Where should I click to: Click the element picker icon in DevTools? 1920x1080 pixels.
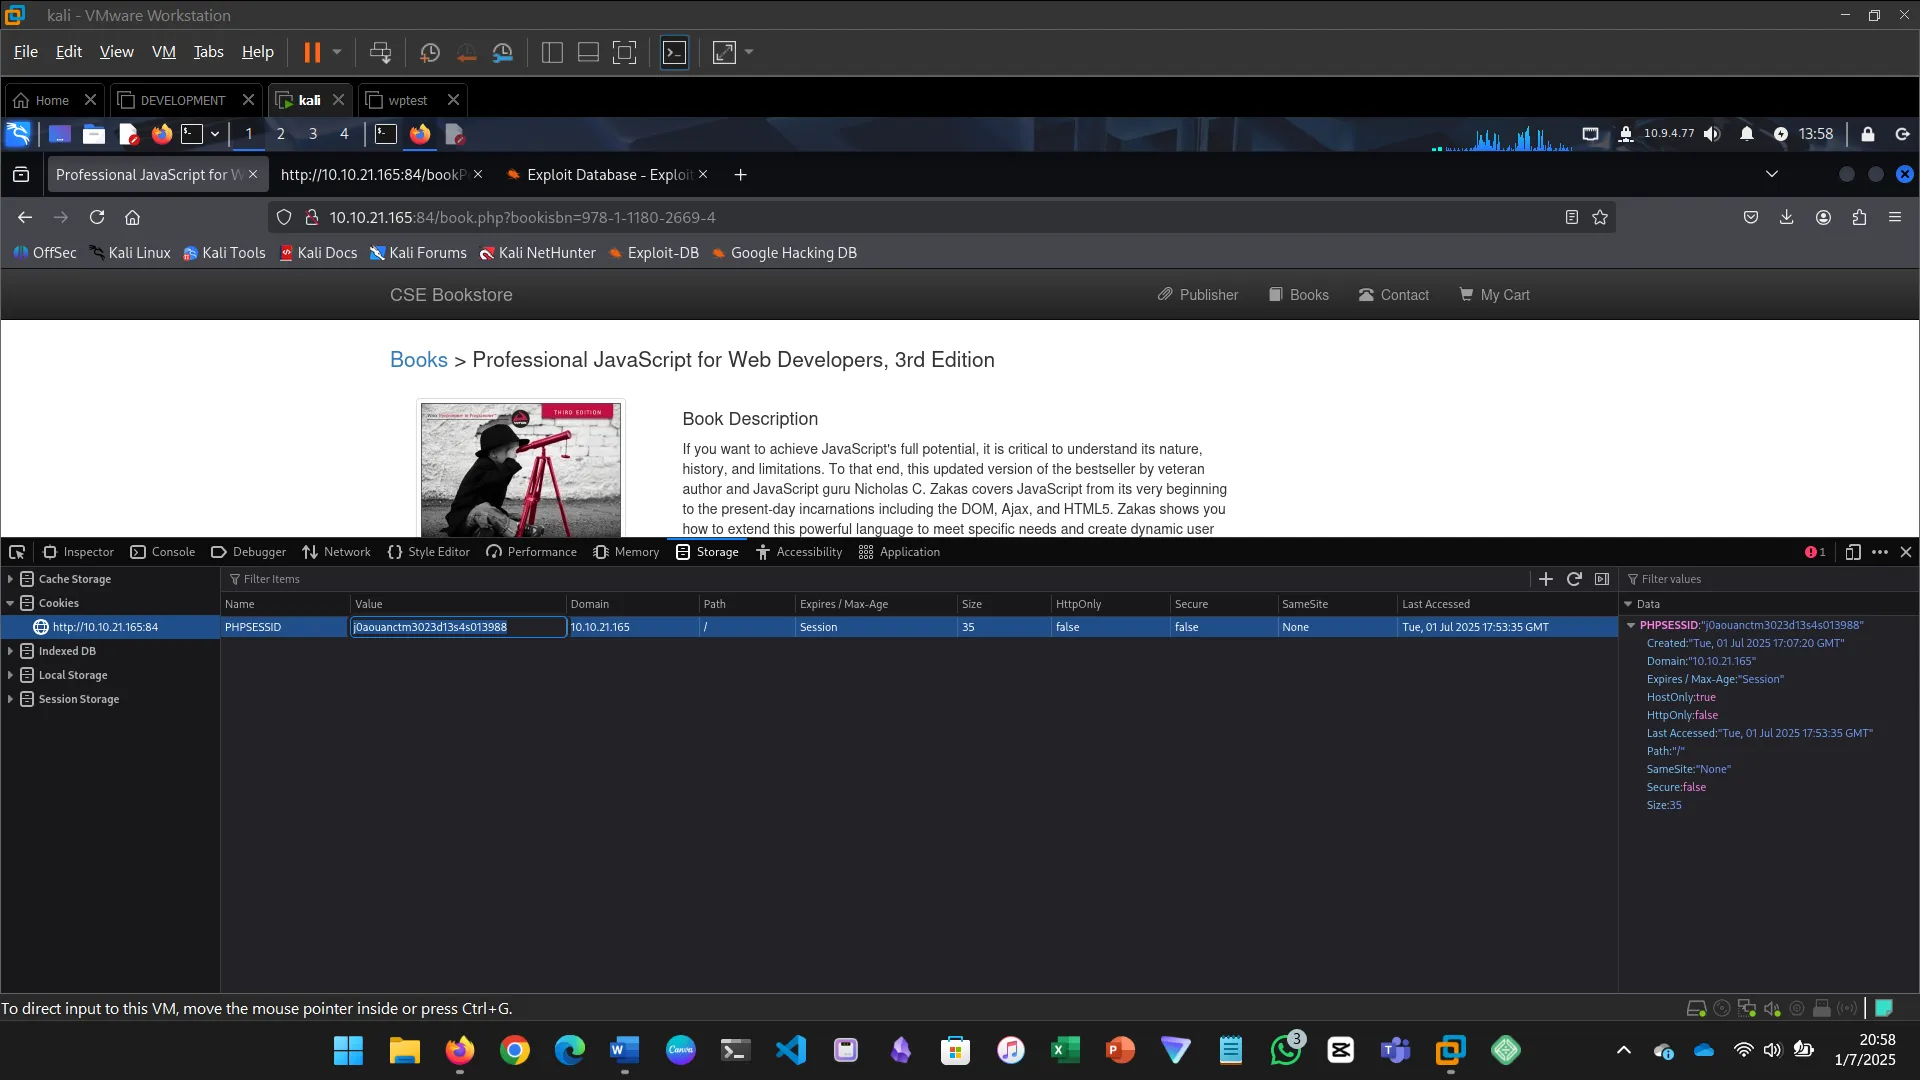[17, 552]
